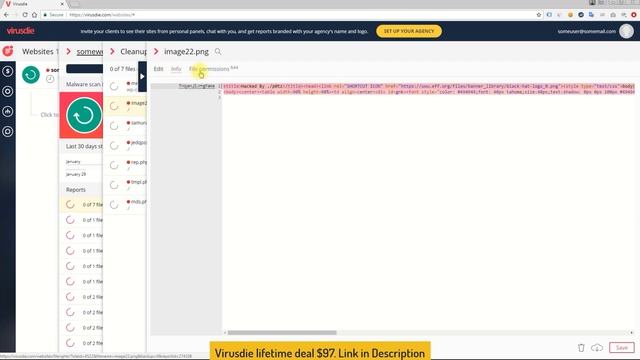Click the 0 of 7 files heading in Cleanup
The height and width of the screenshot is (360, 640).
[122, 69]
